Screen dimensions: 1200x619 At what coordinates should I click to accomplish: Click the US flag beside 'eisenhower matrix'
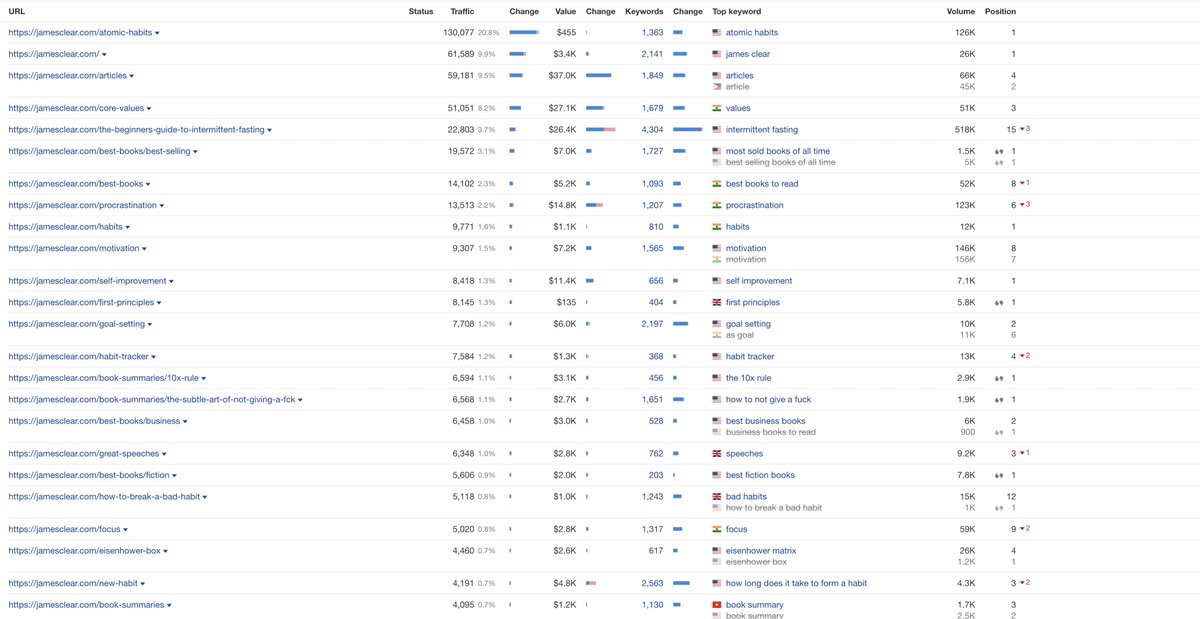click(716, 551)
